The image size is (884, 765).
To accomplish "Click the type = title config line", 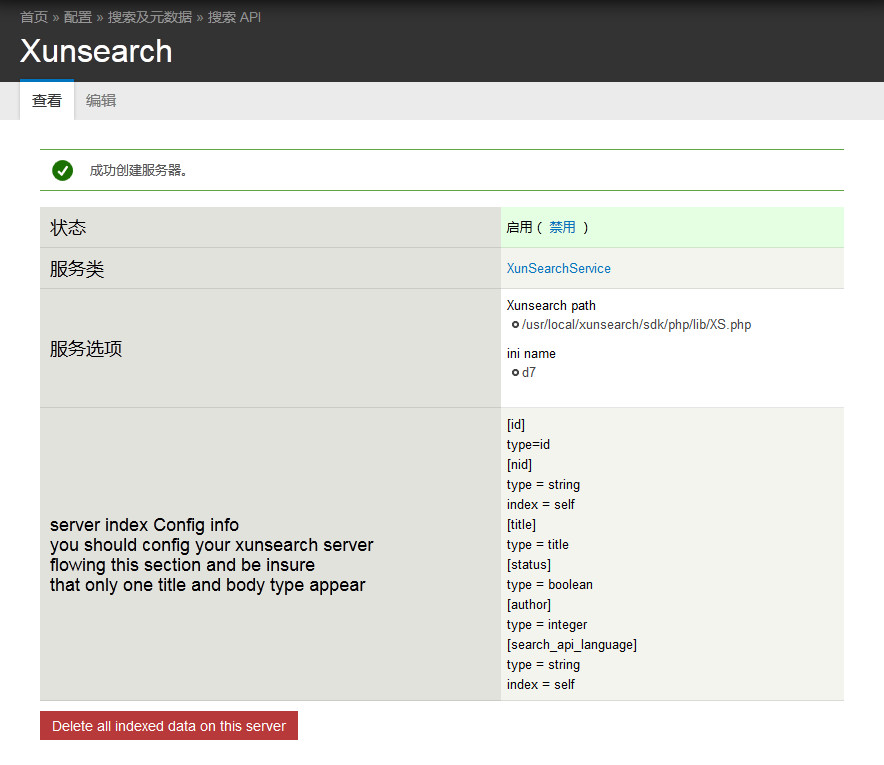I will click(537, 545).
